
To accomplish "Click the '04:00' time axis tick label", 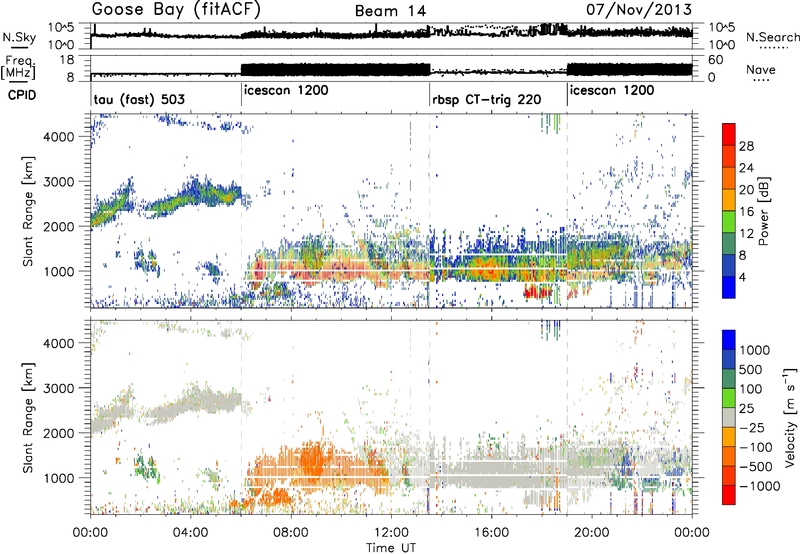I will pyautogui.click(x=190, y=533).
